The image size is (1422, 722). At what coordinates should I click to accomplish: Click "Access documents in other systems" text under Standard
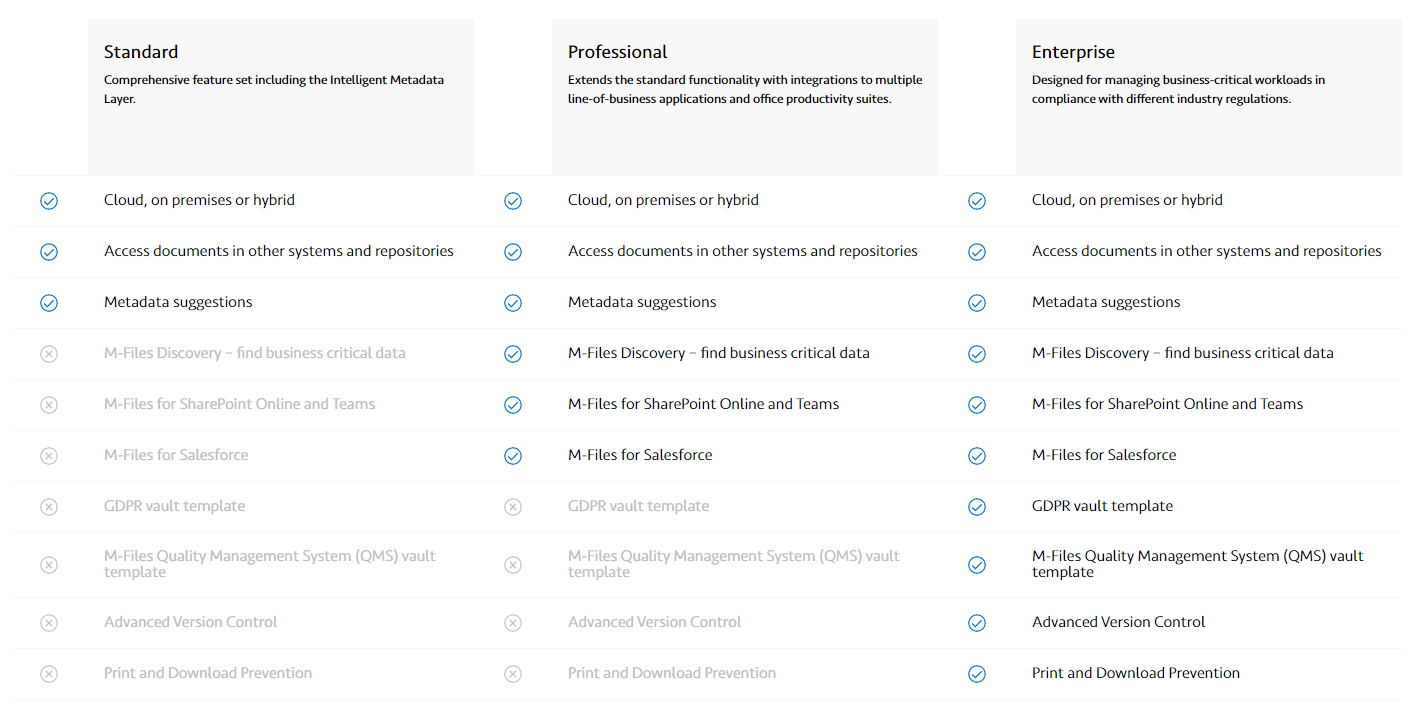pyautogui.click(x=279, y=251)
